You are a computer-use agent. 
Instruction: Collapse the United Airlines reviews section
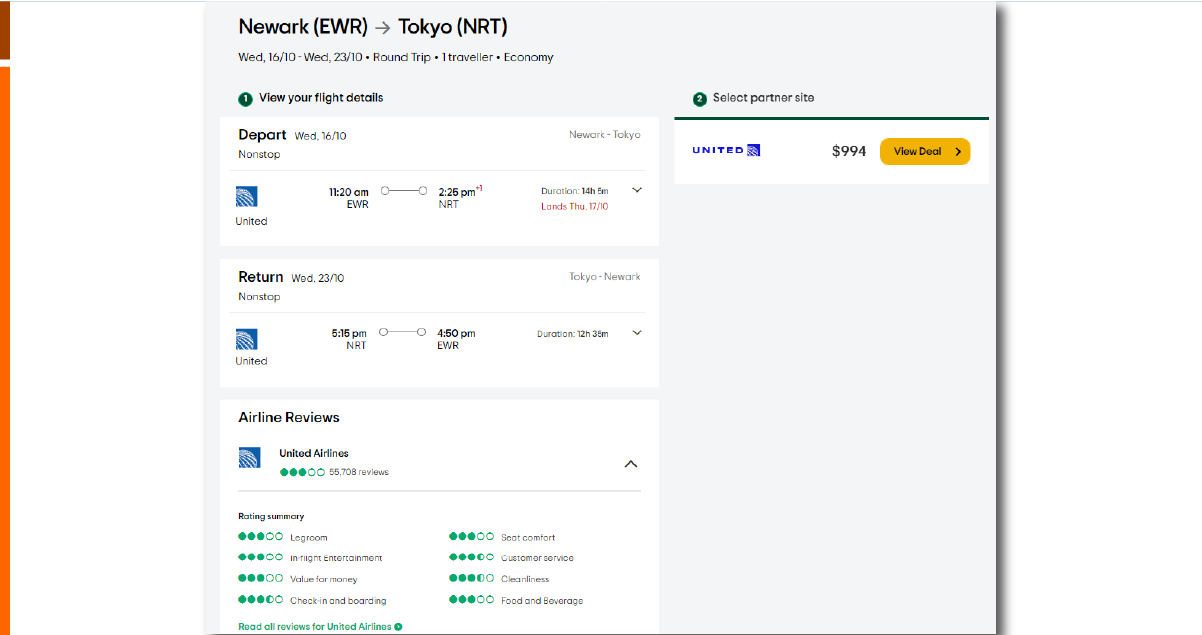[630, 464]
